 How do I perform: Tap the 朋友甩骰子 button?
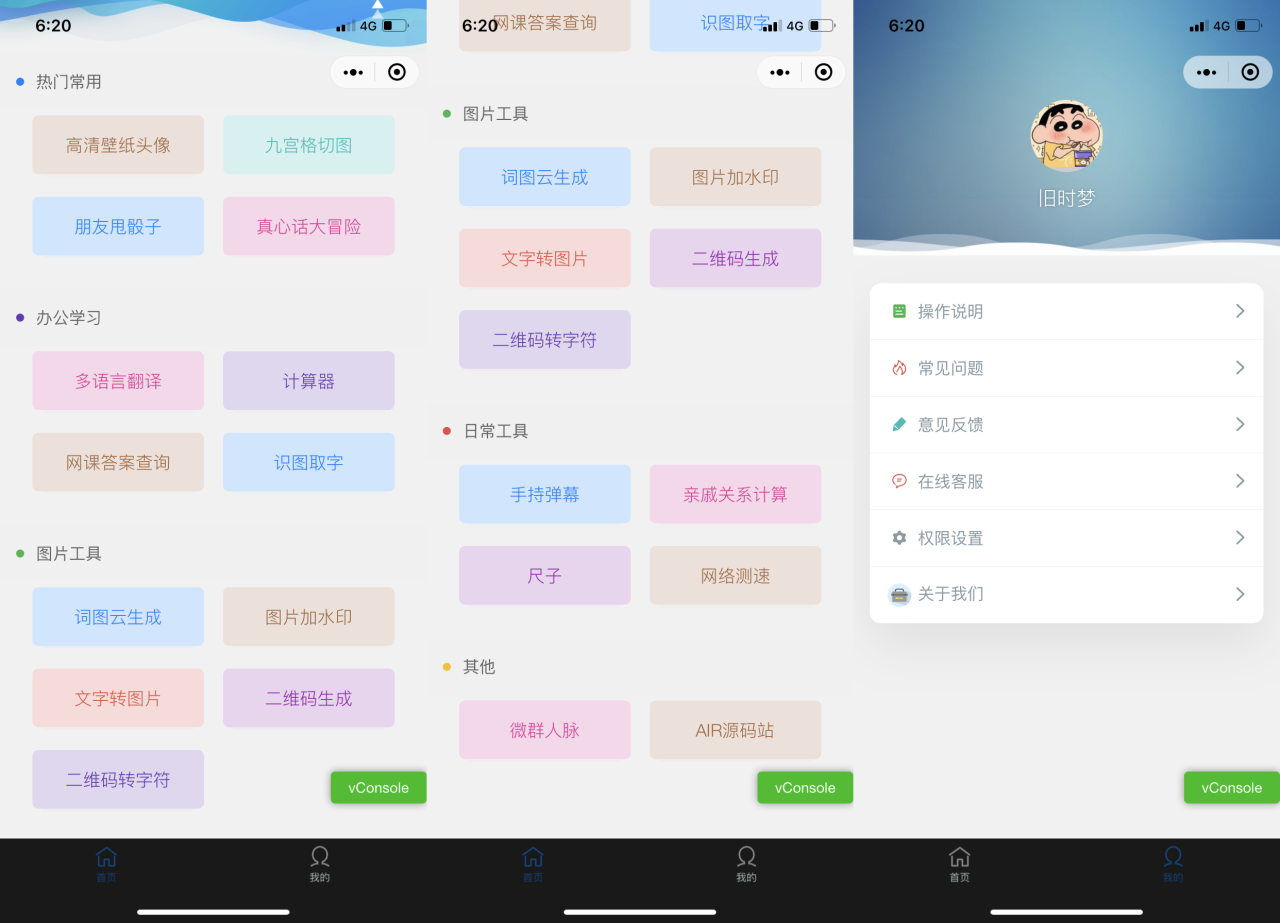pyautogui.click(x=118, y=226)
